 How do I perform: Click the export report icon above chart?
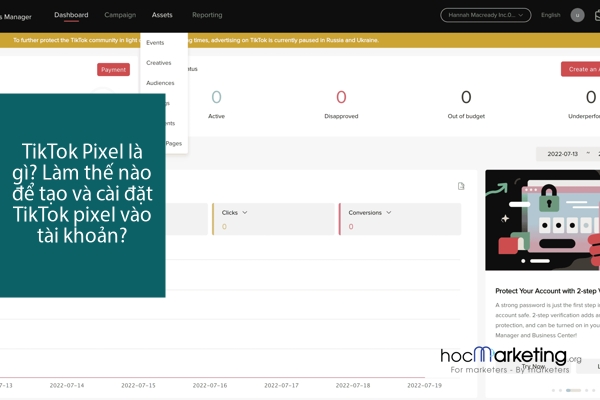(x=461, y=186)
